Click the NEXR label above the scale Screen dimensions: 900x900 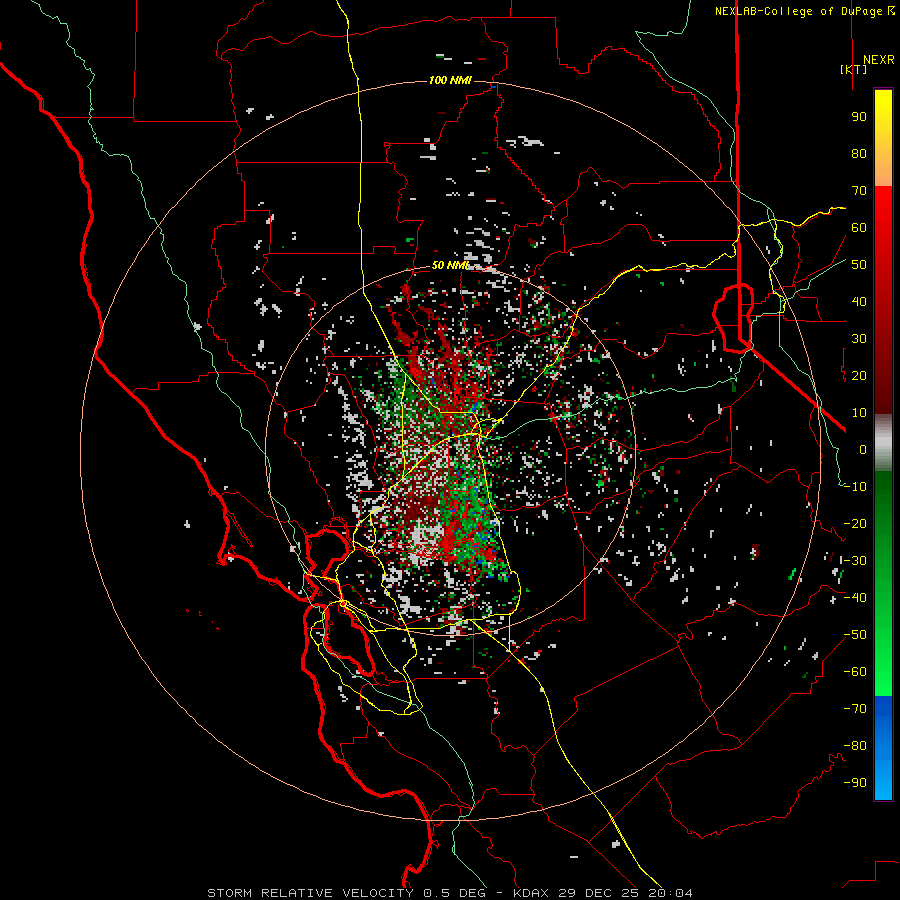878,60
